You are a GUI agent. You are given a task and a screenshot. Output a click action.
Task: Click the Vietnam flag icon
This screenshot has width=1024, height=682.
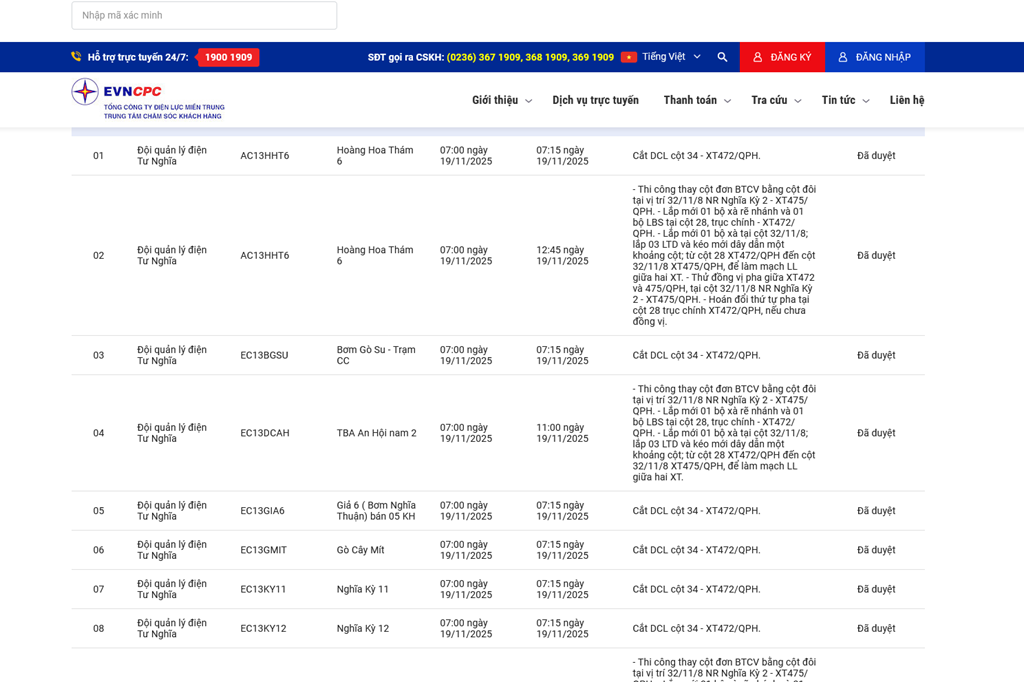coord(629,57)
